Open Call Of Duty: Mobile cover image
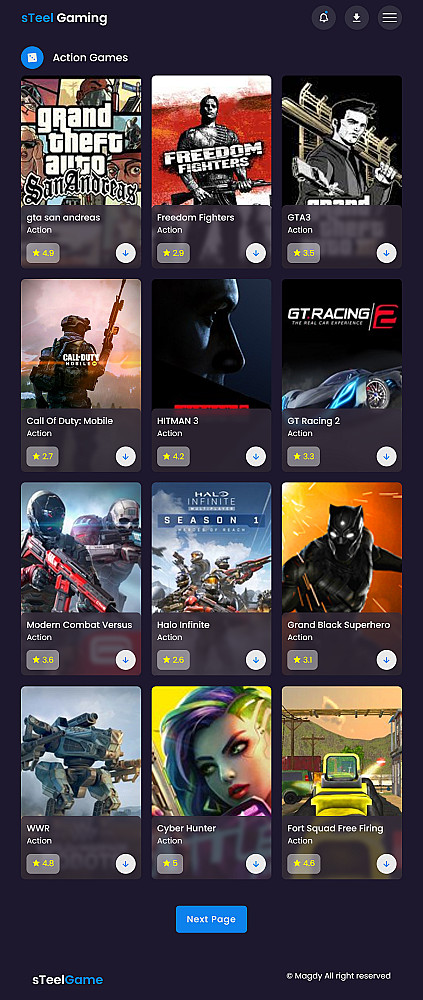Image resolution: width=423 pixels, height=1000 pixels. pos(81,344)
